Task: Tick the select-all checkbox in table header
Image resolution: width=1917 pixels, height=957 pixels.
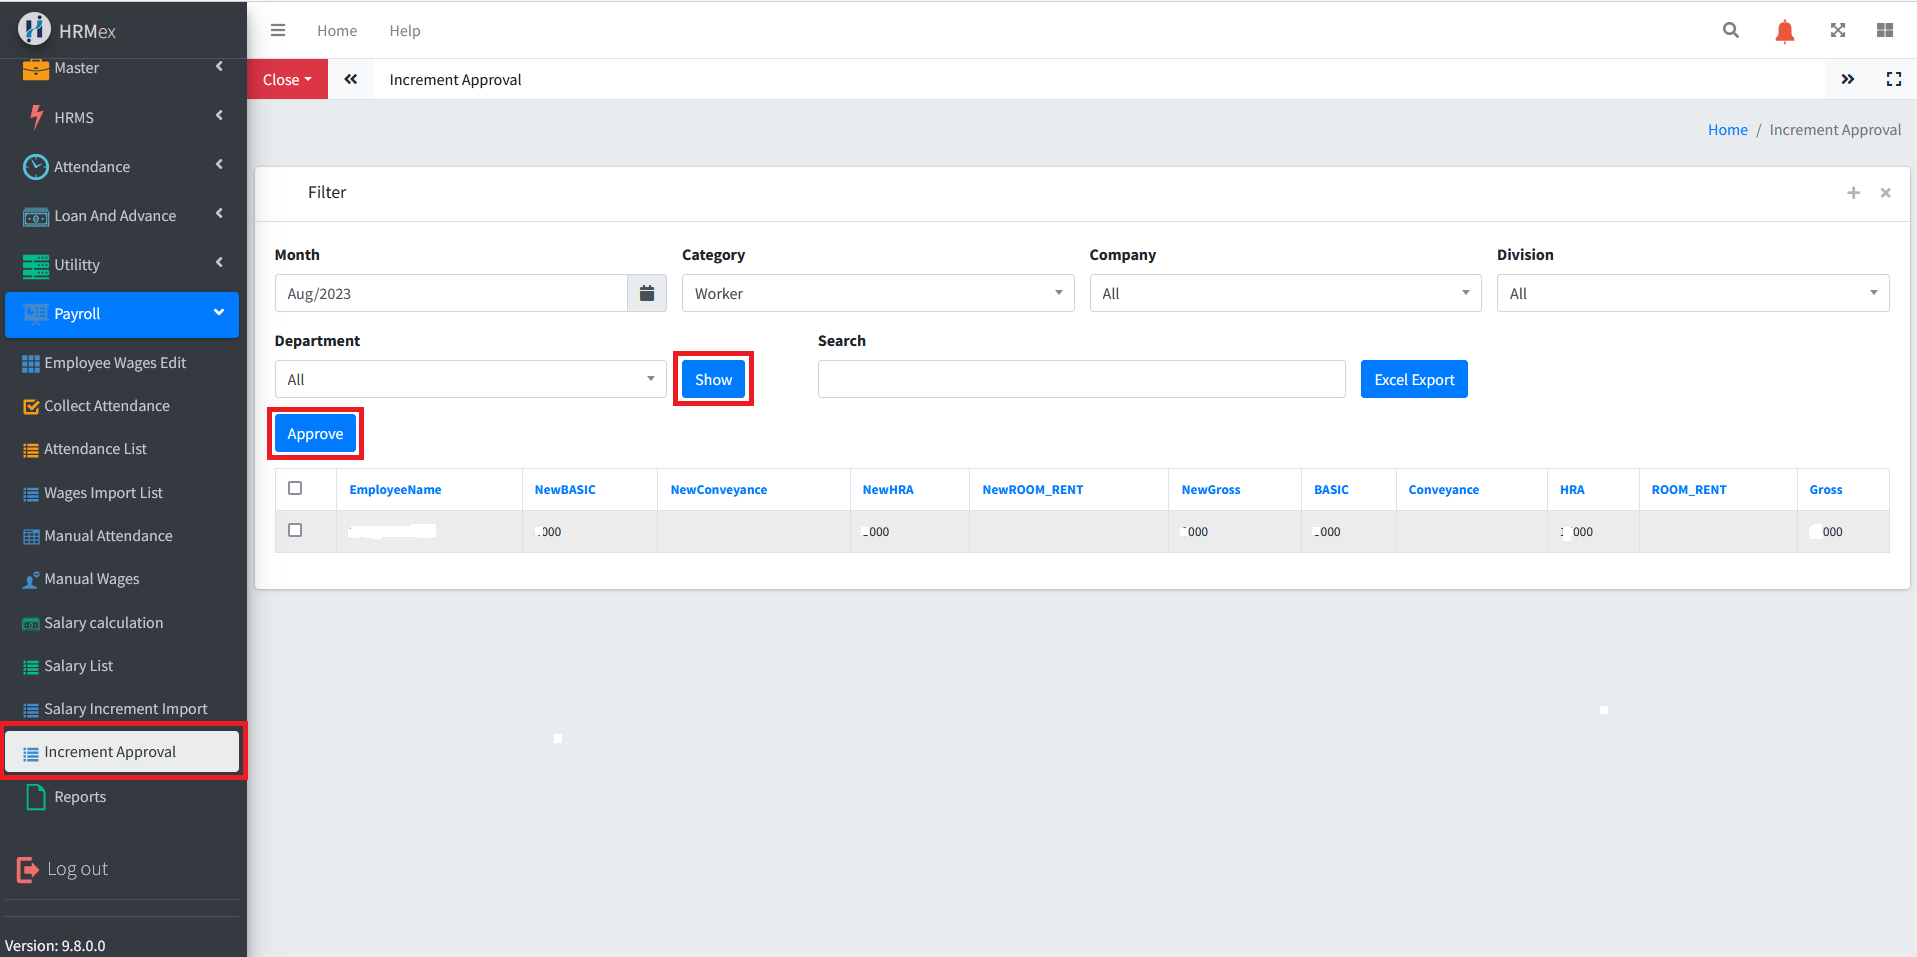Action: coord(295,488)
